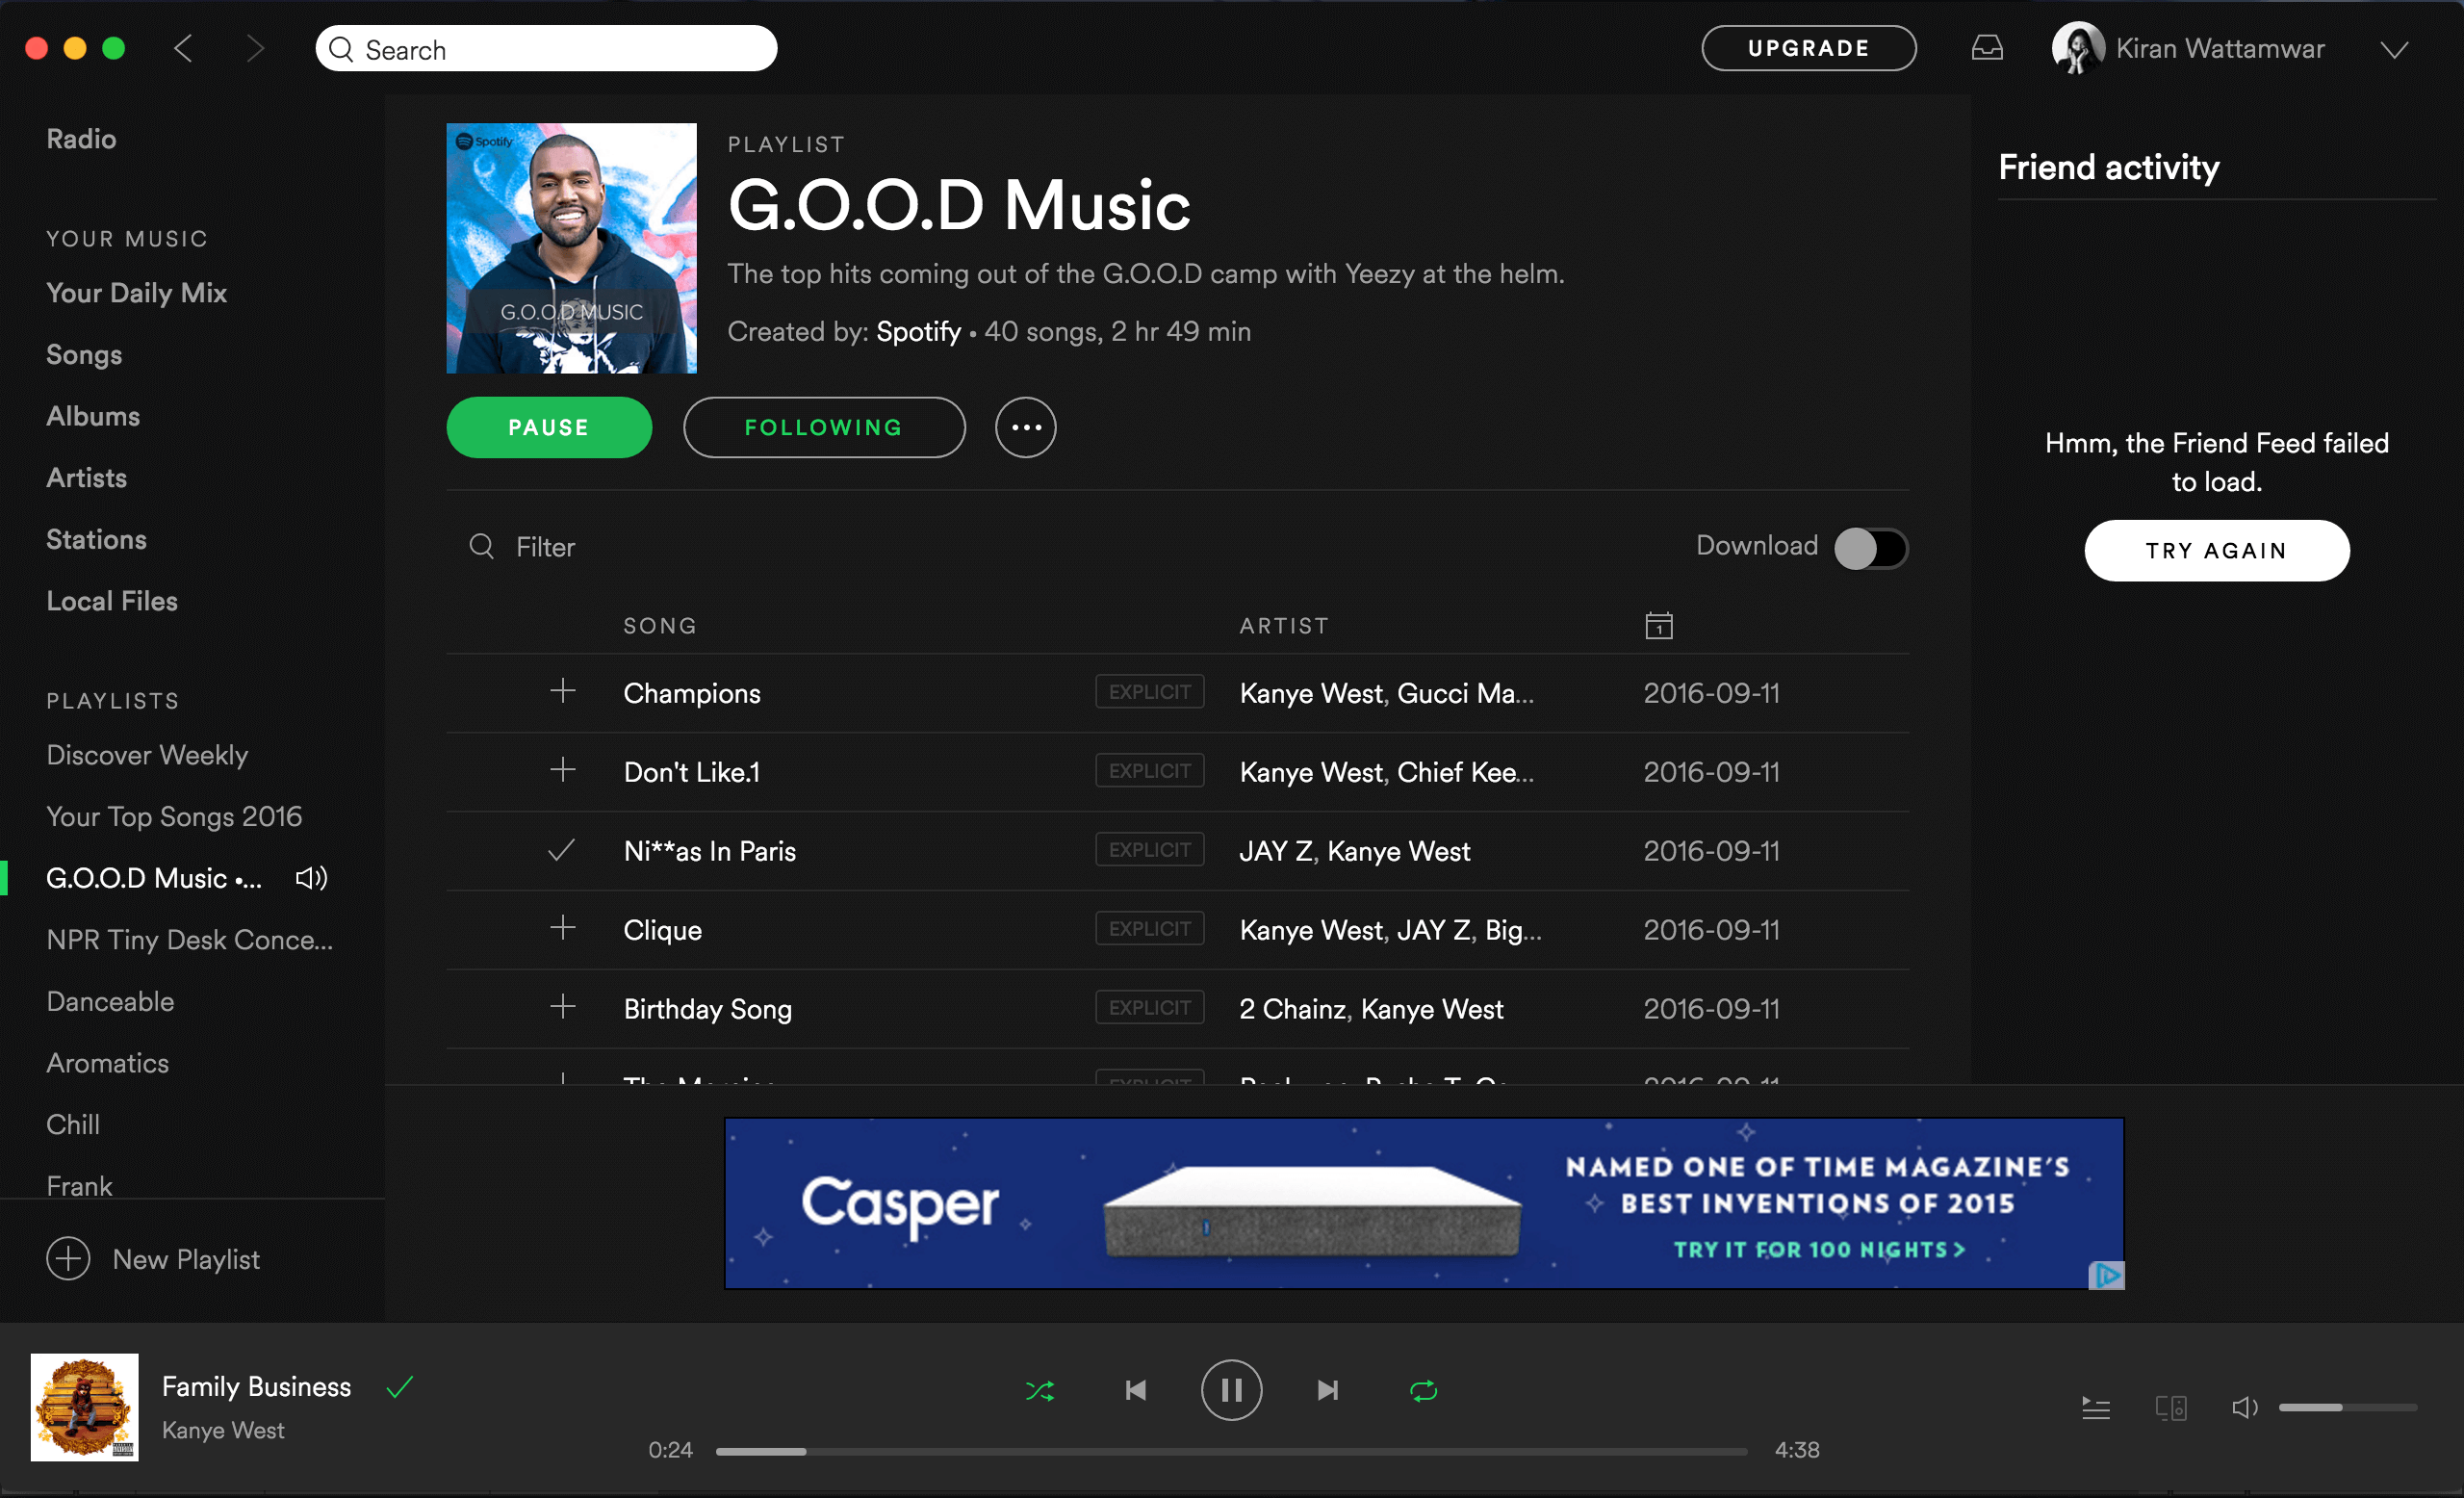The height and width of the screenshot is (1498, 2464).
Task: Open 2 Chainz, Kanye West artist link
Action: click(1370, 1009)
